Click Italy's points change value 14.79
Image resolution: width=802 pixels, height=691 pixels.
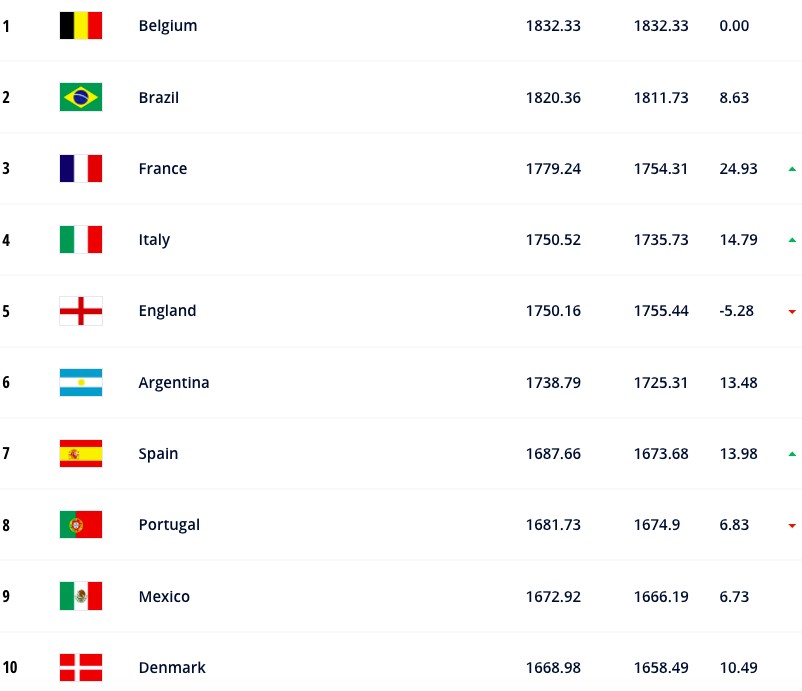click(x=738, y=240)
